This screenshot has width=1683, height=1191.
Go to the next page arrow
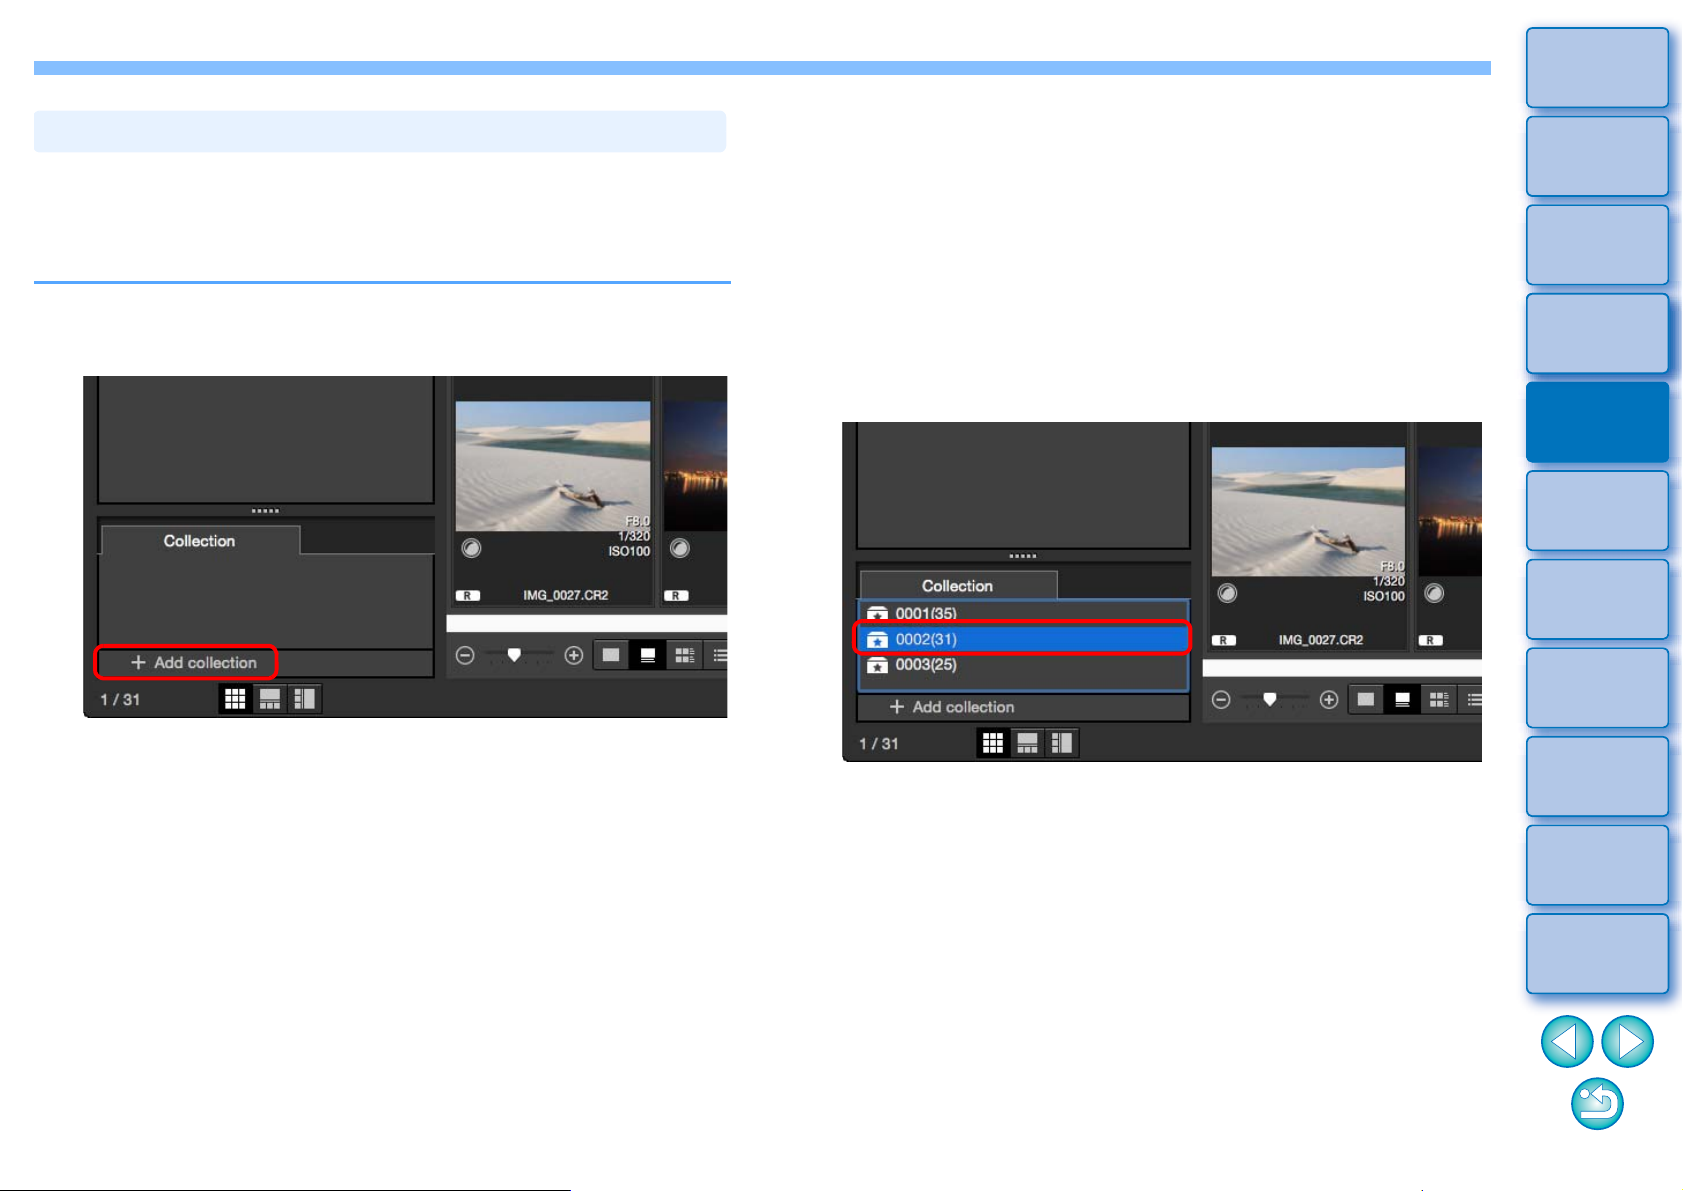pos(1628,1041)
